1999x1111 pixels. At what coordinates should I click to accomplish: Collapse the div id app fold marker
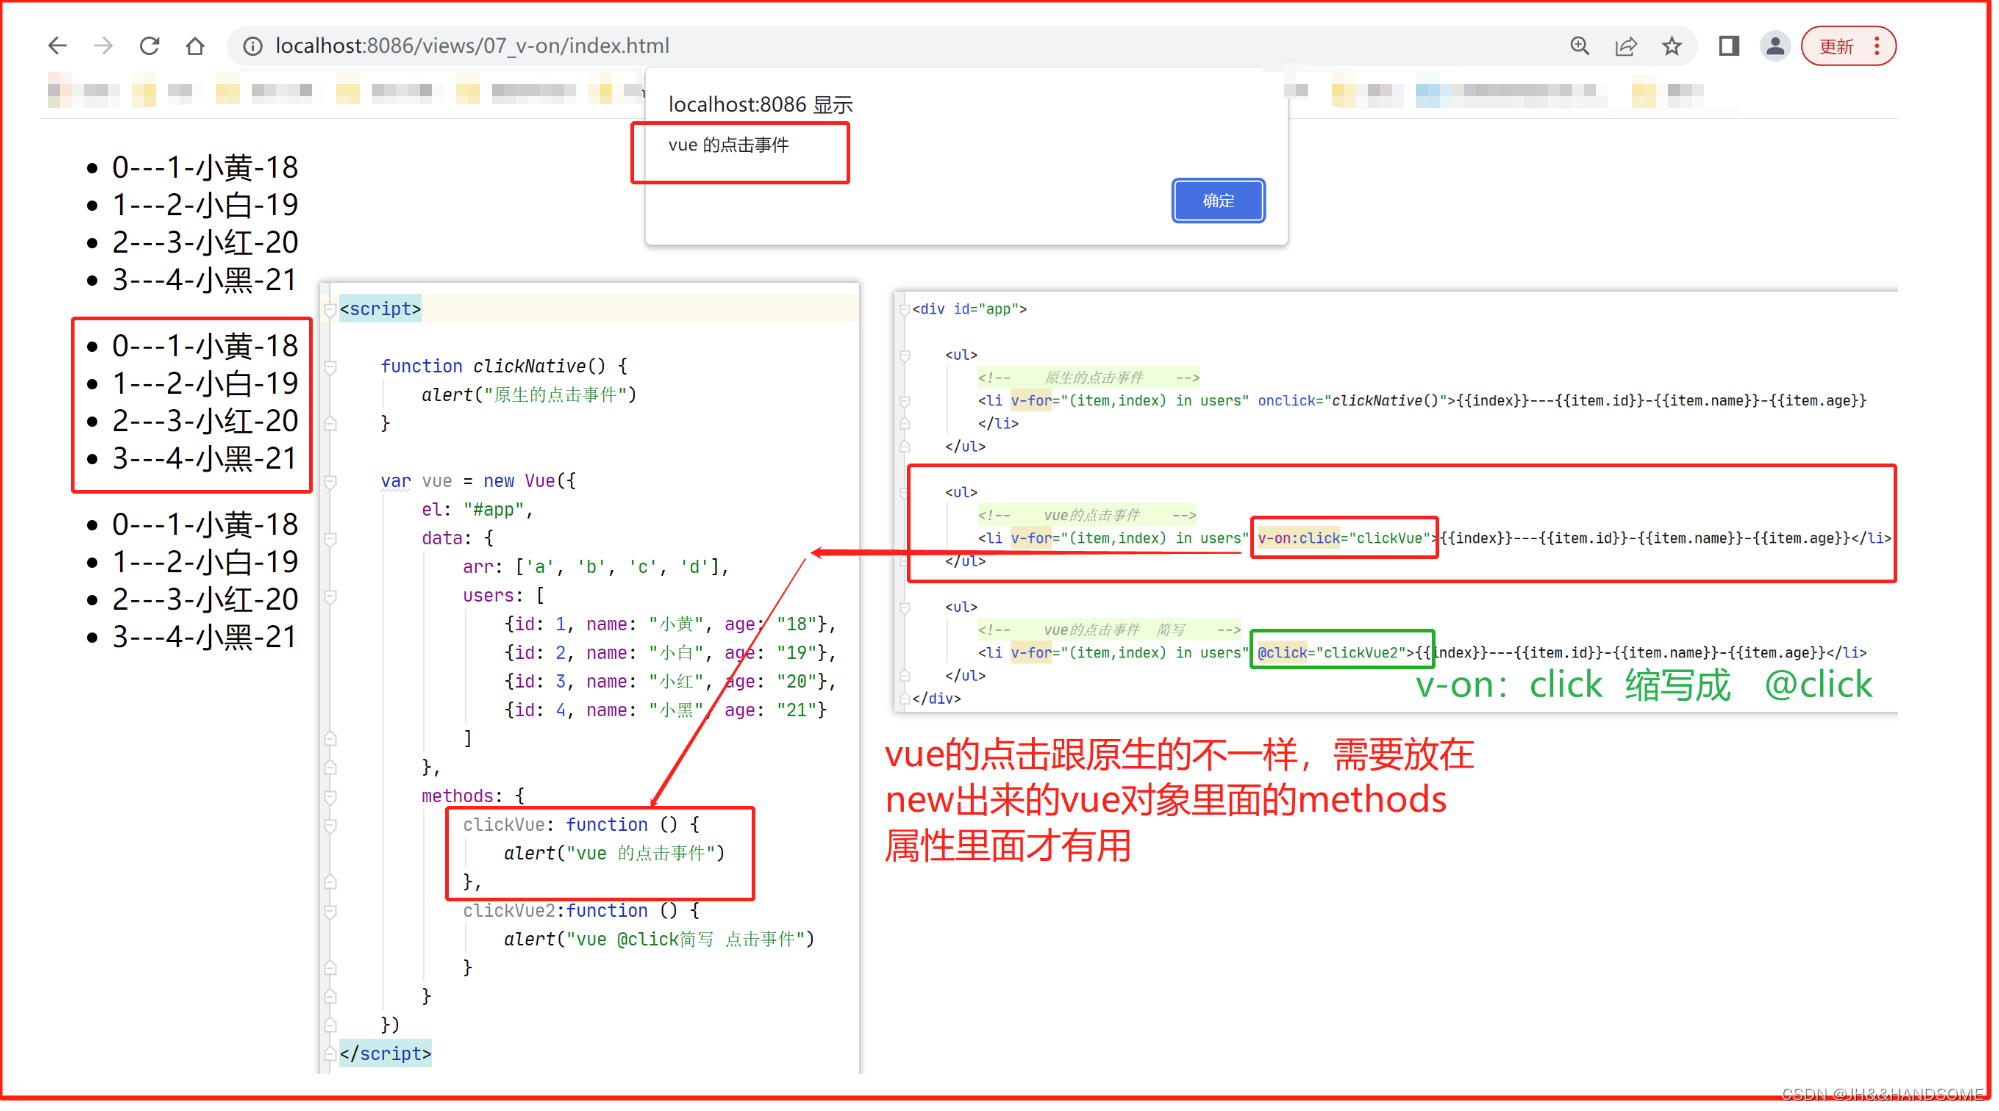click(904, 309)
